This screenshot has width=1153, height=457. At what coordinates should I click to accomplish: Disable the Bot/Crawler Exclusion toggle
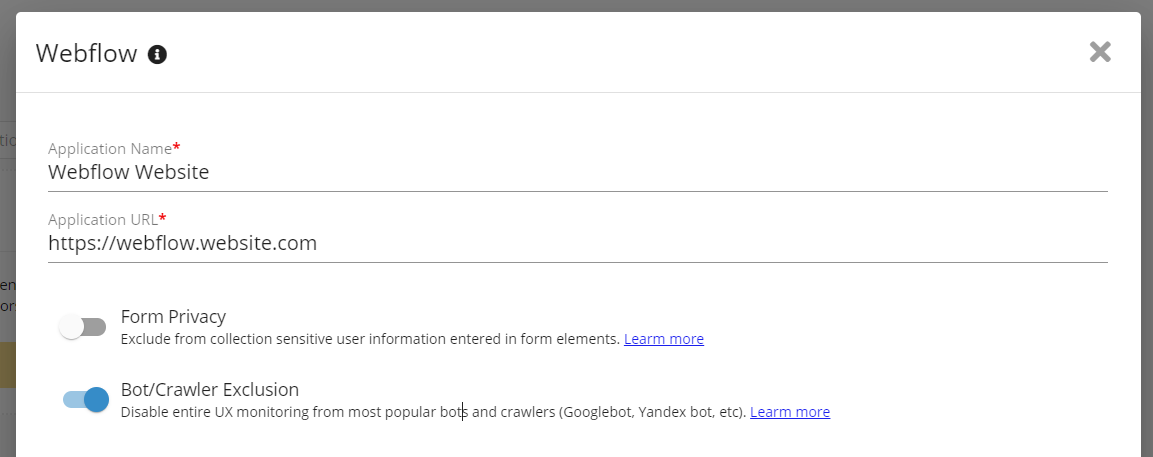click(85, 400)
